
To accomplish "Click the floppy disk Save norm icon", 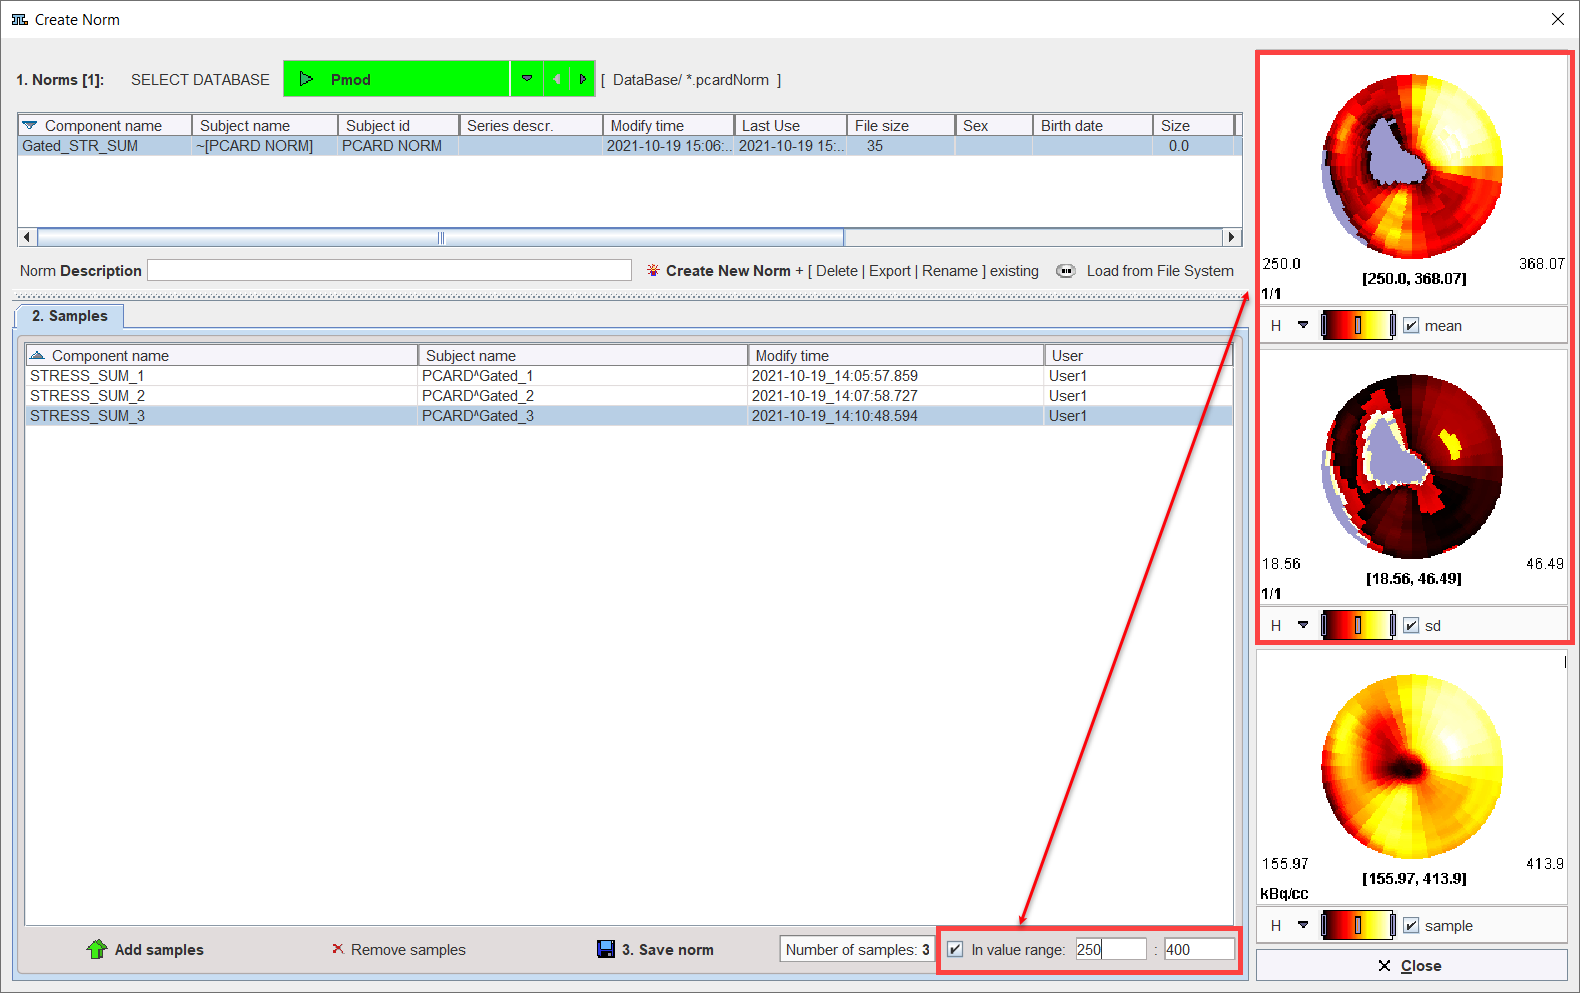I will coord(606,949).
